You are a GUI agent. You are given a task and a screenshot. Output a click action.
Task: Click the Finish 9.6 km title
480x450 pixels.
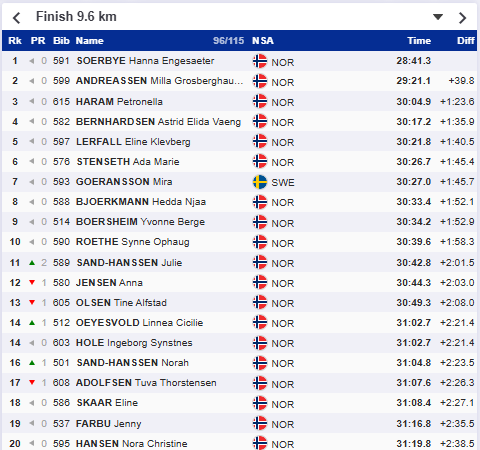pyautogui.click(x=76, y=16)
